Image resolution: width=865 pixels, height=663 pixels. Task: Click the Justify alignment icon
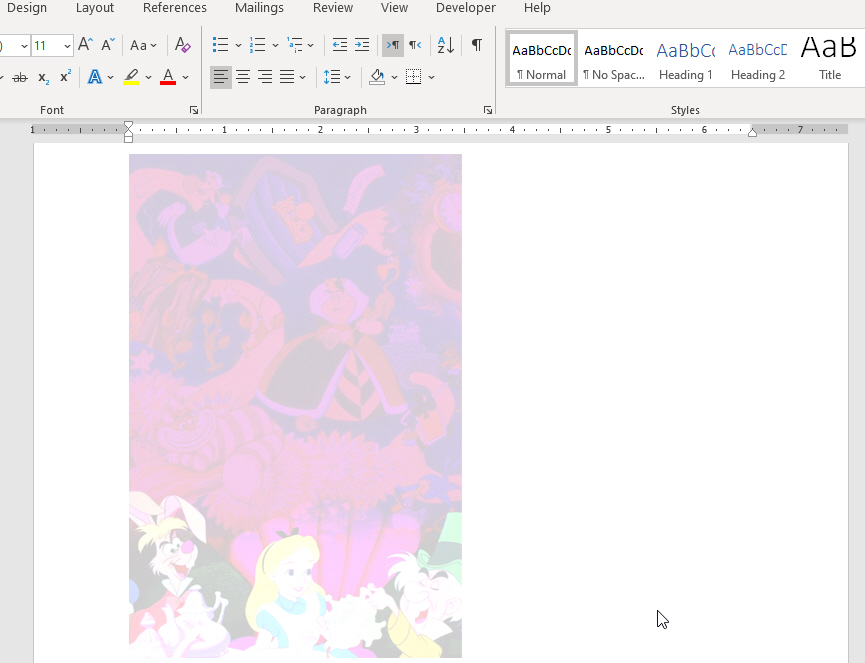287,77
